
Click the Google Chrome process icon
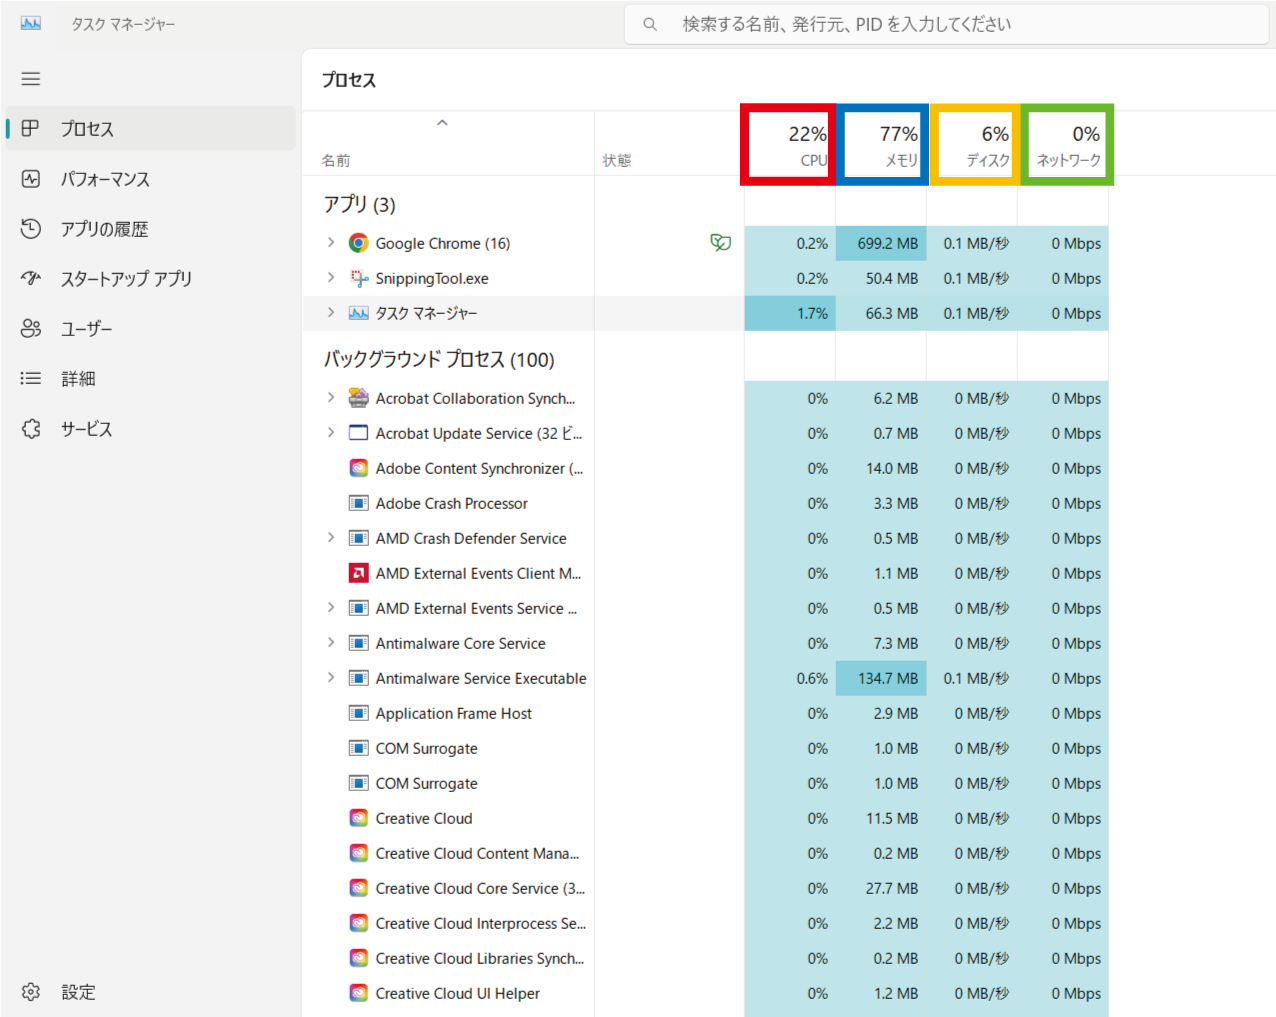358,243
